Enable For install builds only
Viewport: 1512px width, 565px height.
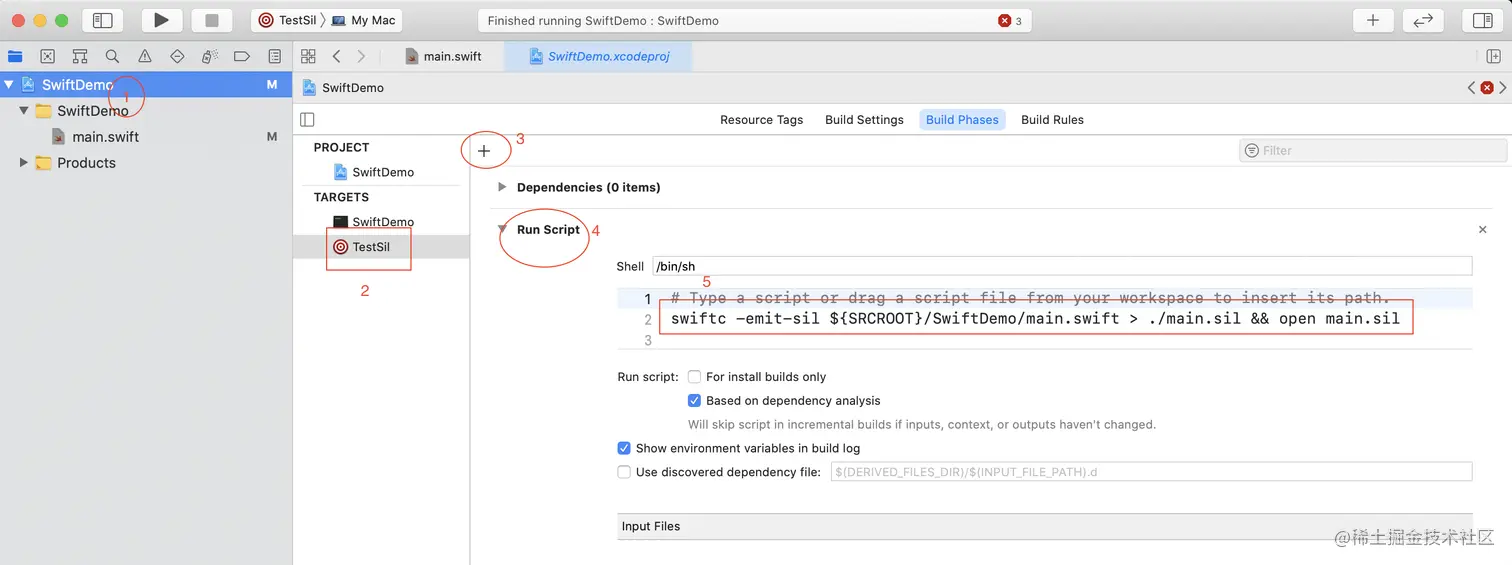tap(694, 377)
